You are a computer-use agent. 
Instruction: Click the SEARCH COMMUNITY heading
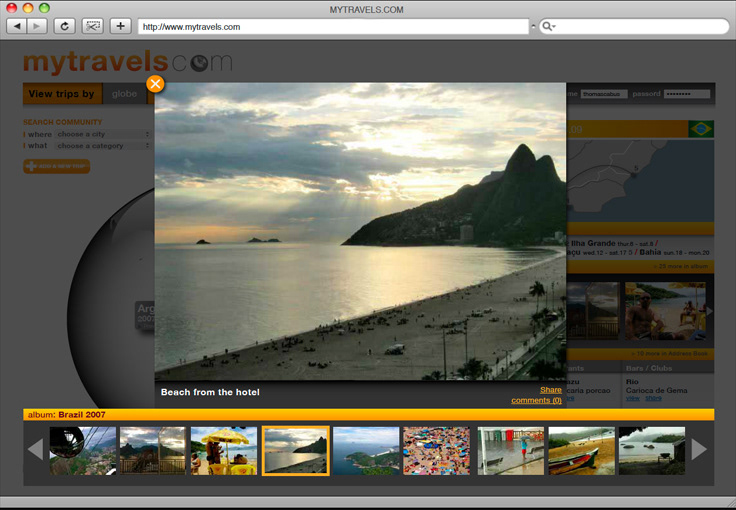62,122
